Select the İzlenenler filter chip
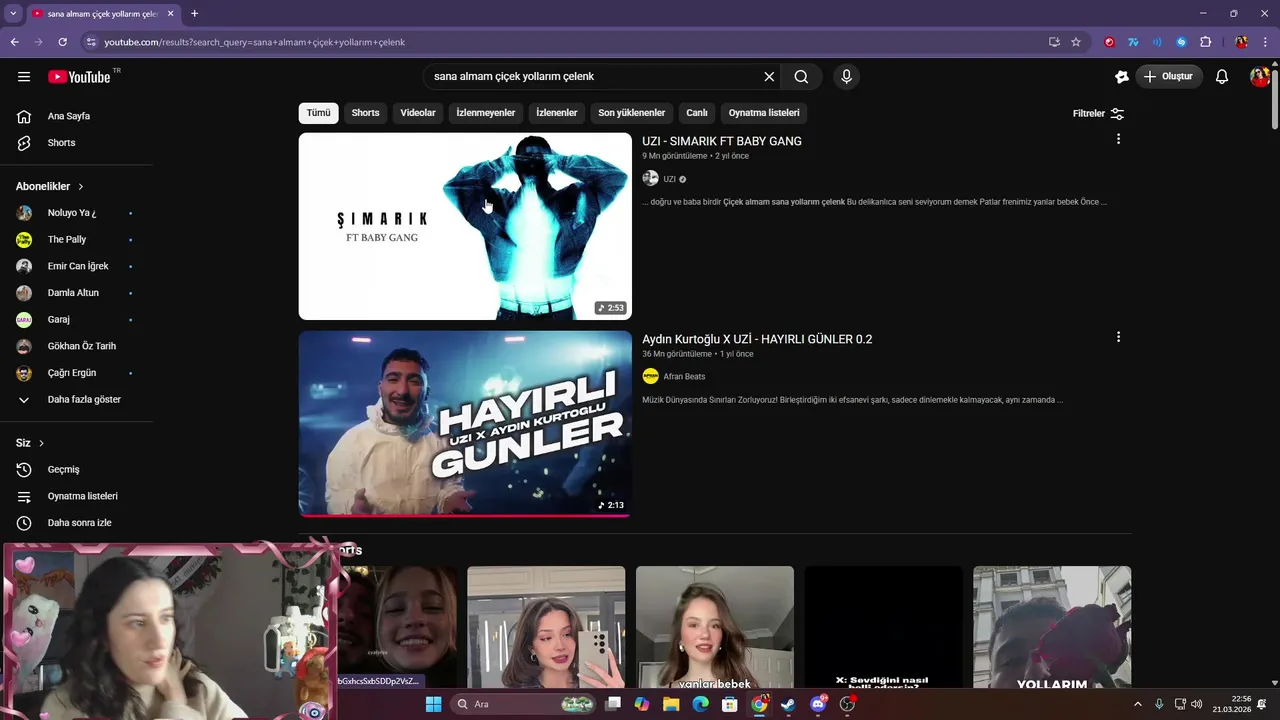The image size is (1280, 720). pyautogui.click(x=557, y=113)
